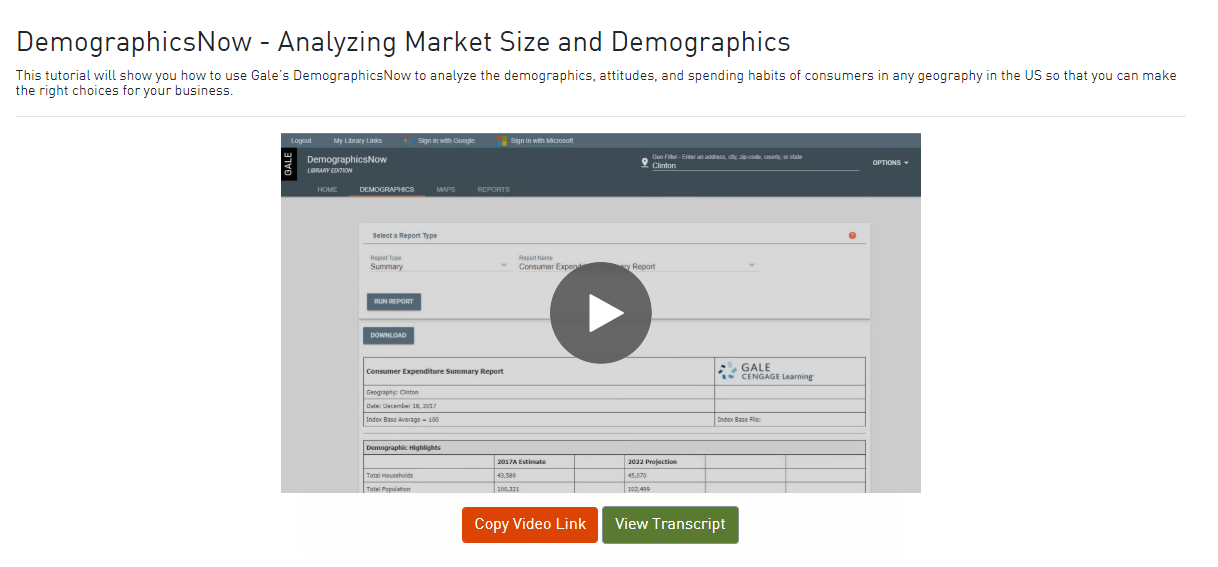This screenshot has width=1218, height=567.
Task: Click the 'Index Base File:' cell
Action: [x=790, y=419]
